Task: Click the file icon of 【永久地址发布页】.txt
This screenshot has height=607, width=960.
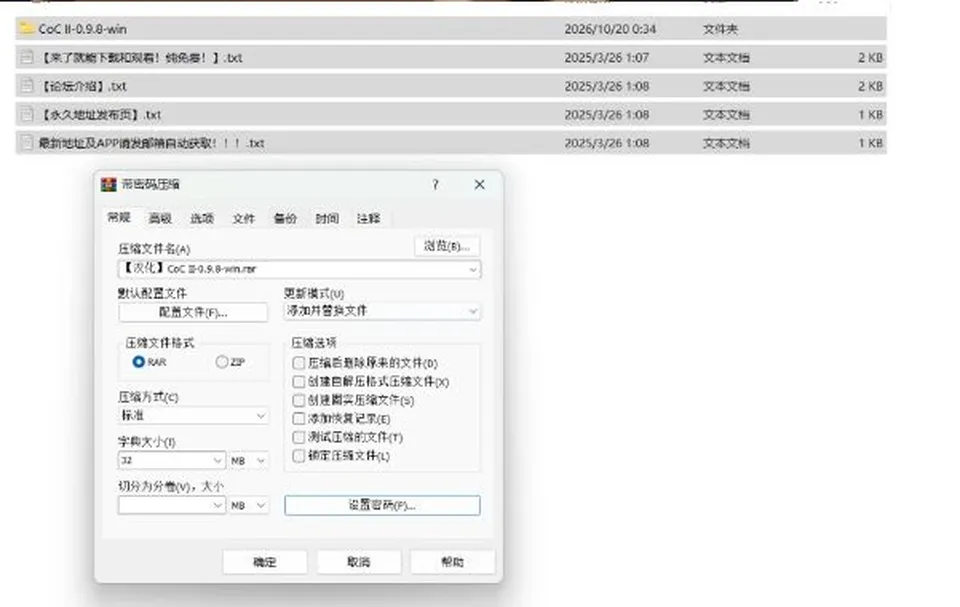Action: [26, 115]
